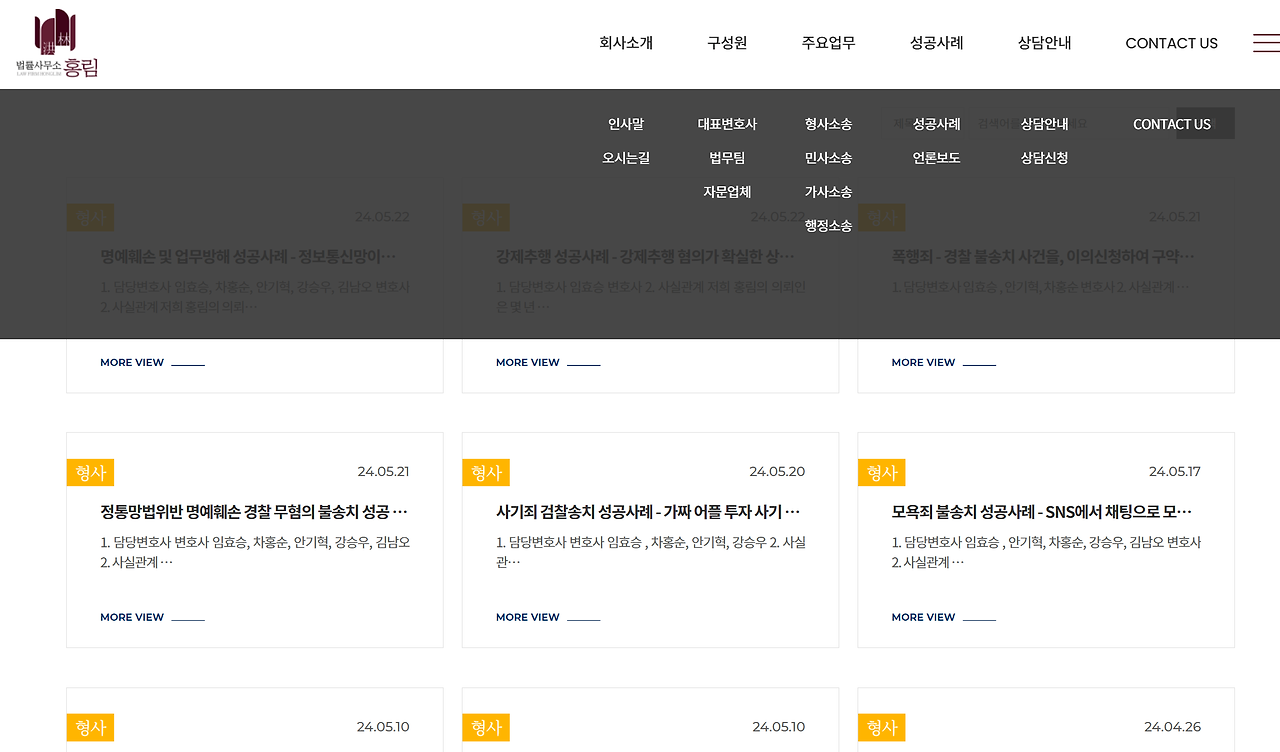Click MORE VIEW on 사기죄 검찰송치 card
This screenshot has height=752, width=1280.
pyautogui.click(x=548, y=618)
